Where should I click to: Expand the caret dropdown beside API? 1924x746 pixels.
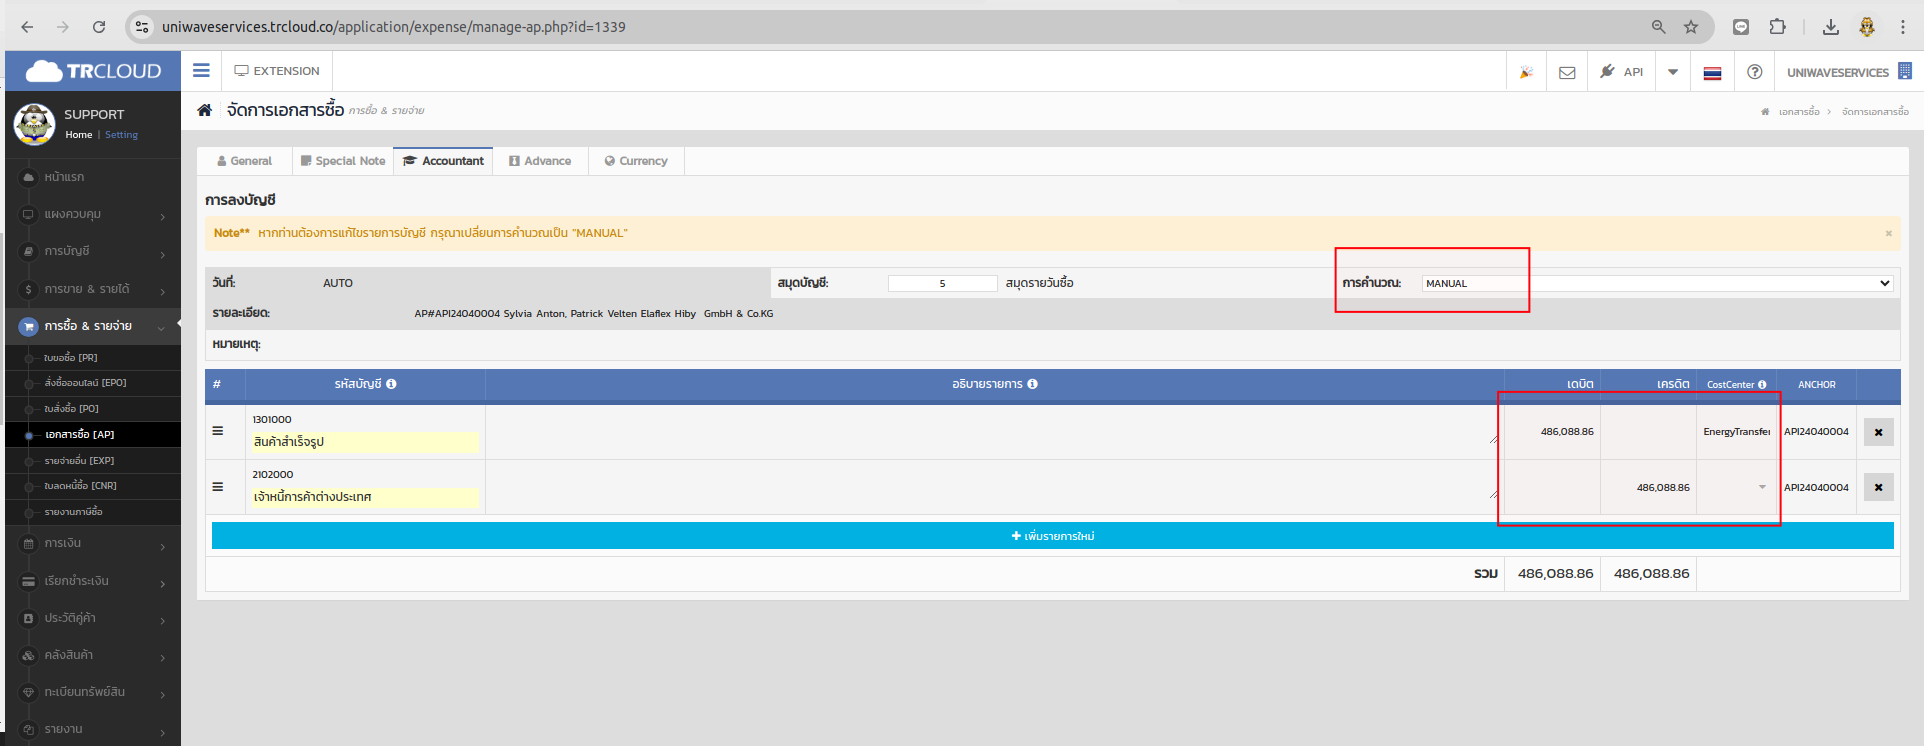tap(1673, 72)
